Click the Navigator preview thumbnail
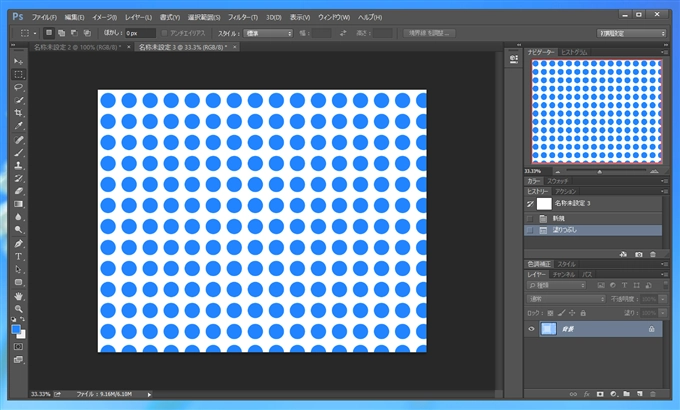Screen dimensions: 680x410 coord(597,112)
